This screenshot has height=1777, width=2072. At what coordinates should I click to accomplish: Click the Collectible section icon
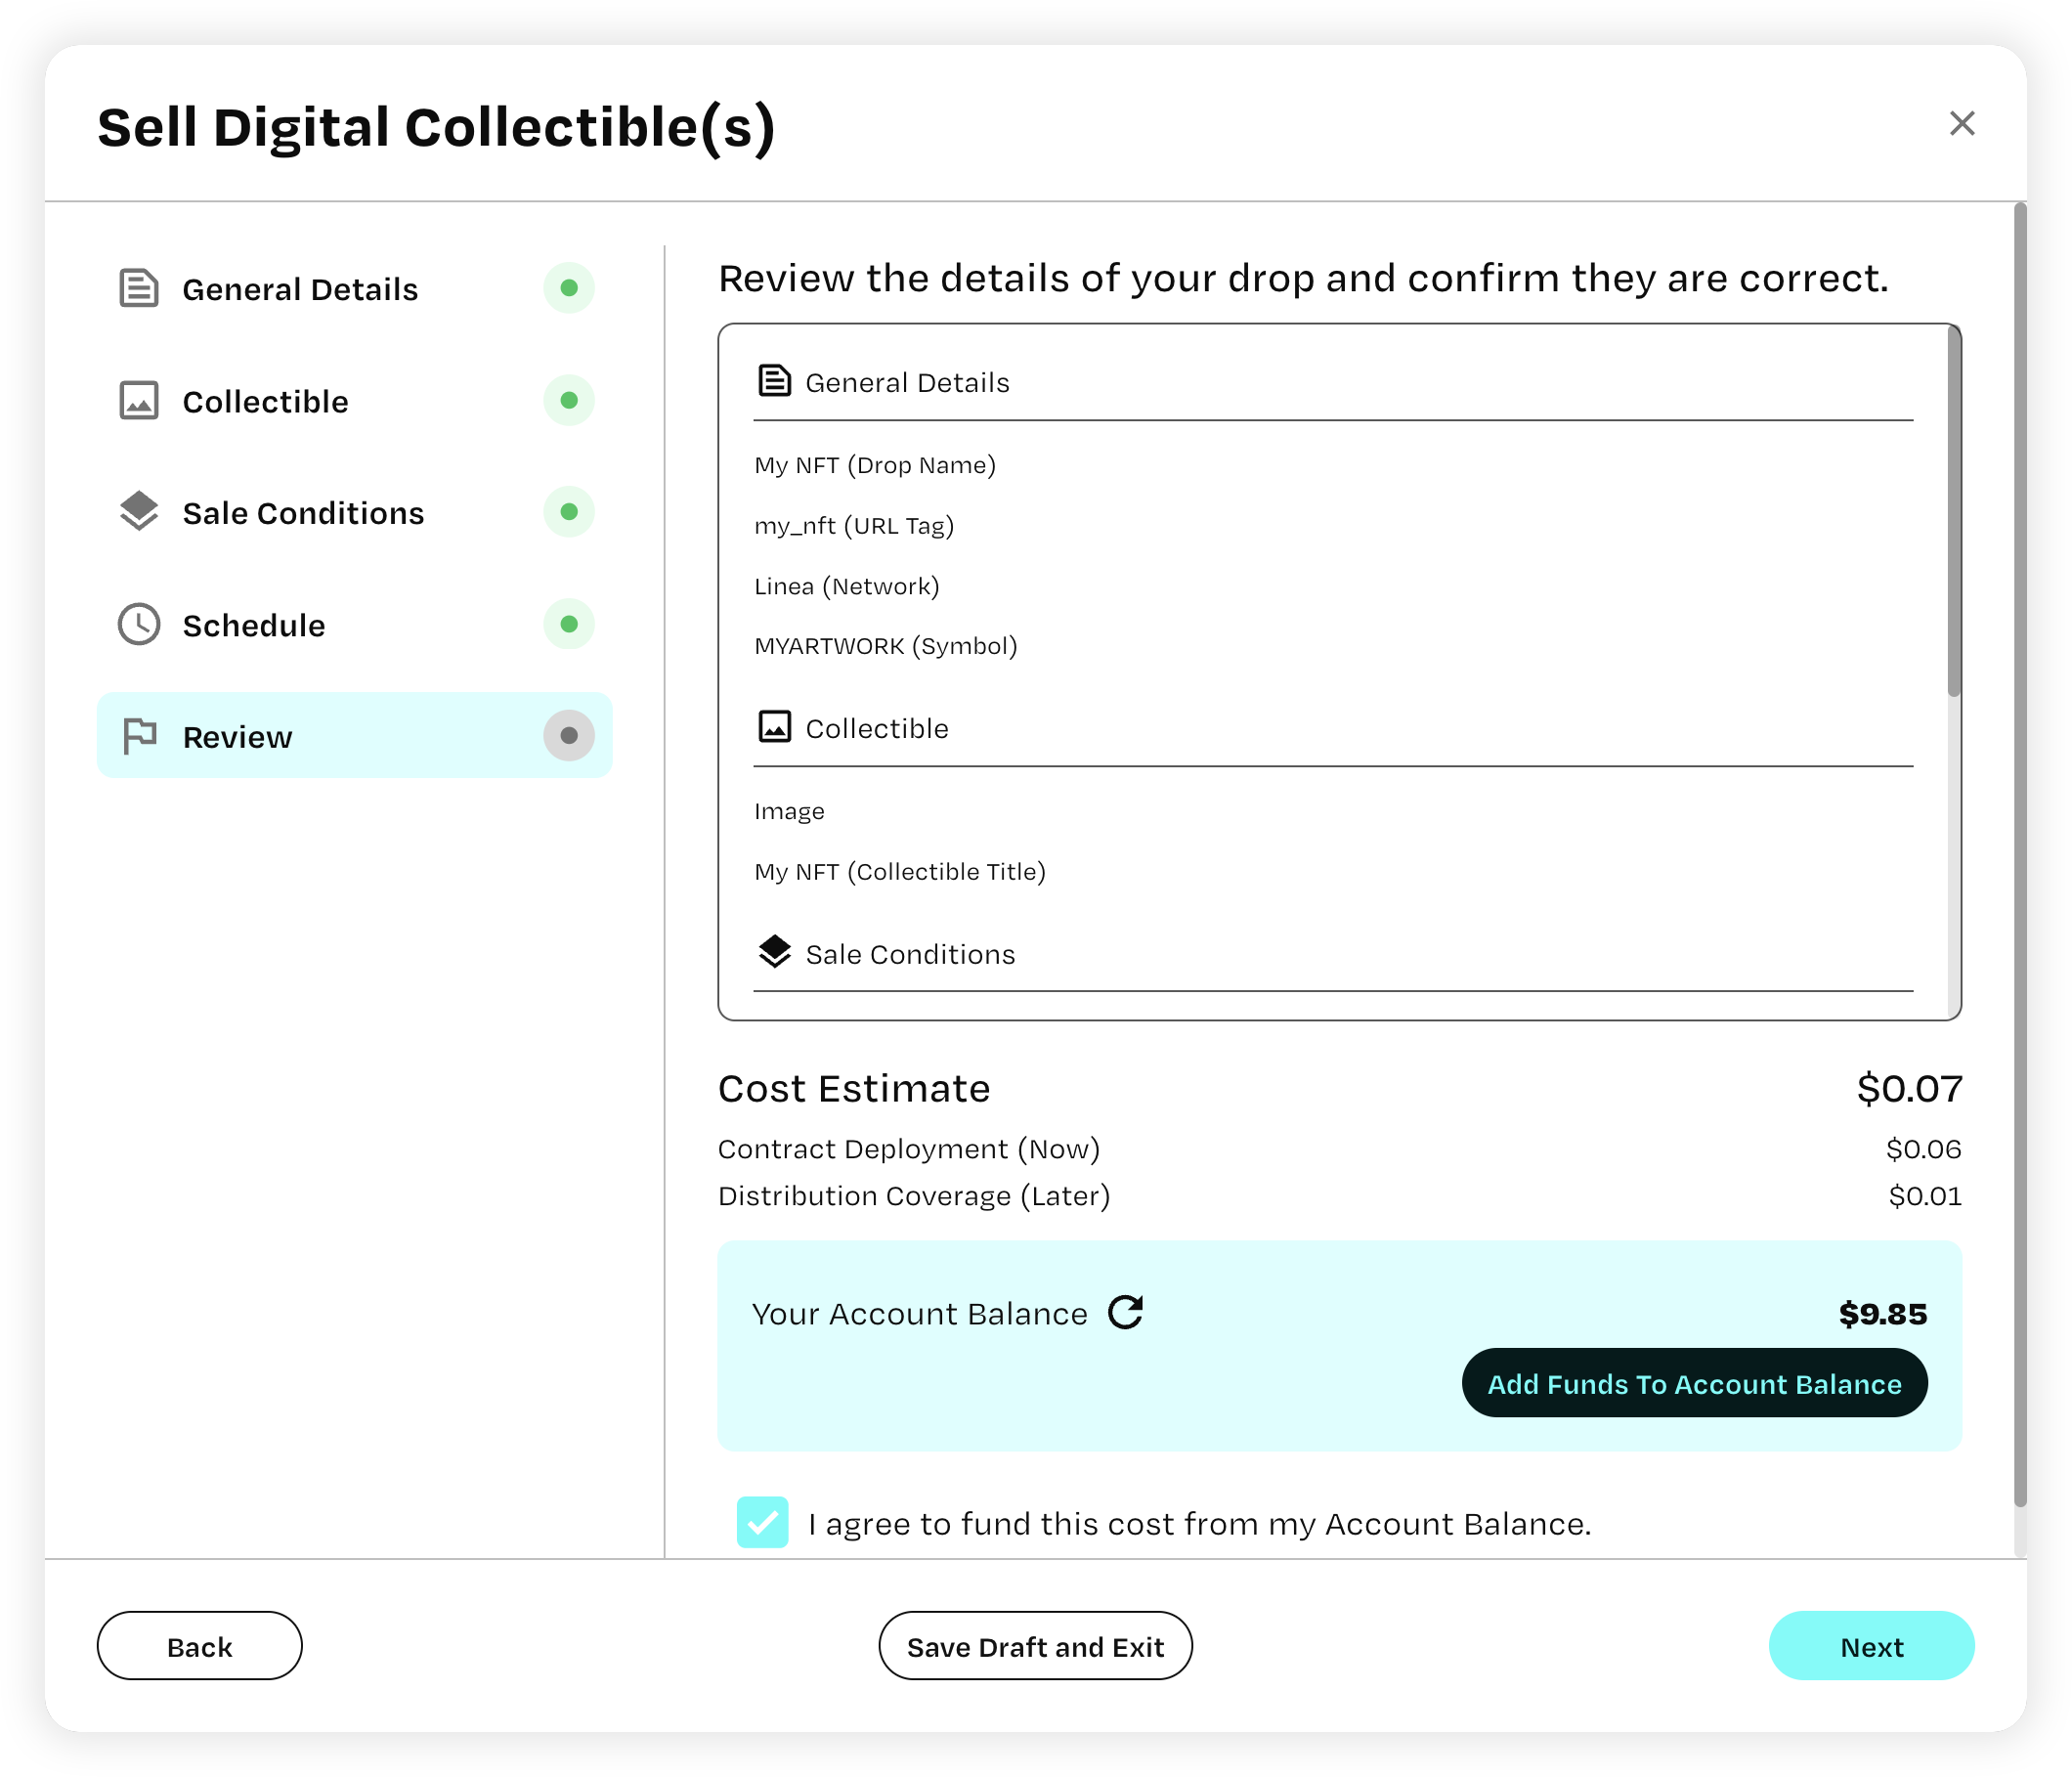(141, 400)
